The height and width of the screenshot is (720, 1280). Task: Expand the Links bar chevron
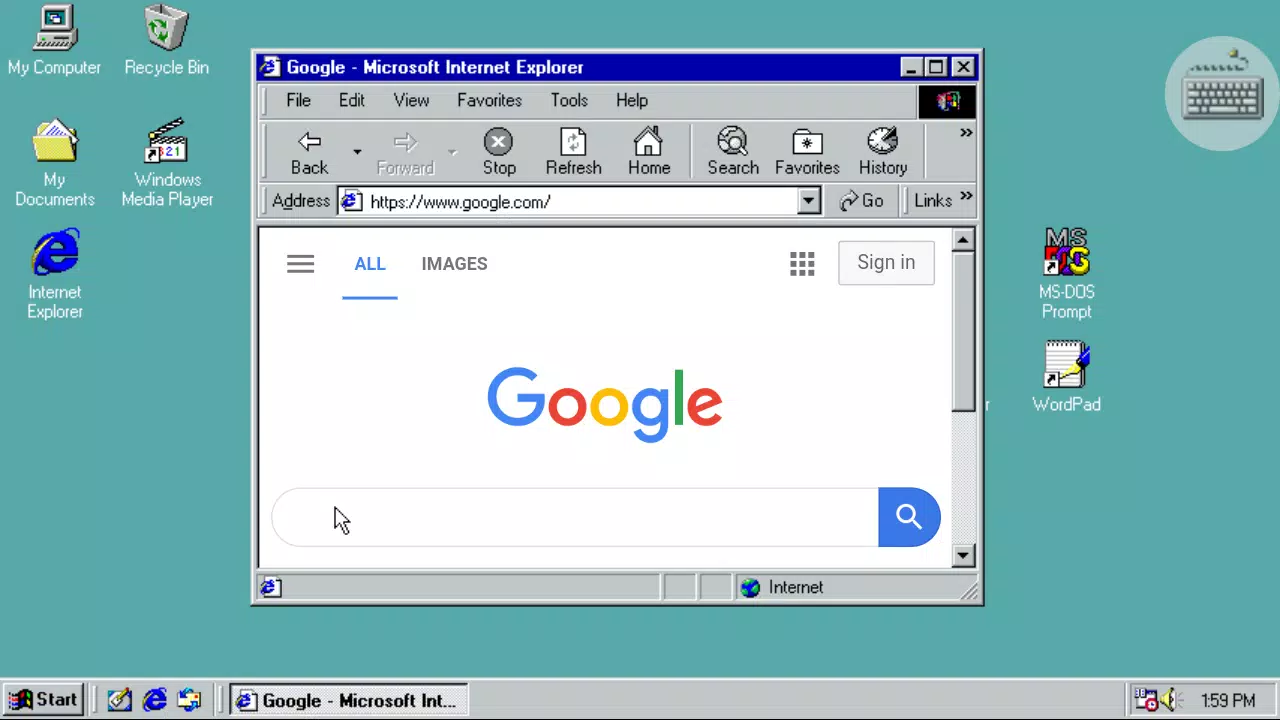pyautogui.click(x=965, y=198)
